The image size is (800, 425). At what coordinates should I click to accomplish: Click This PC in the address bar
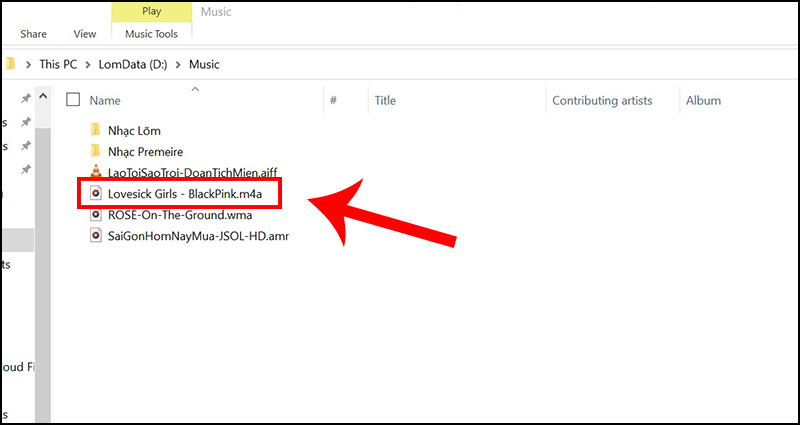click(x=58, y=64)
